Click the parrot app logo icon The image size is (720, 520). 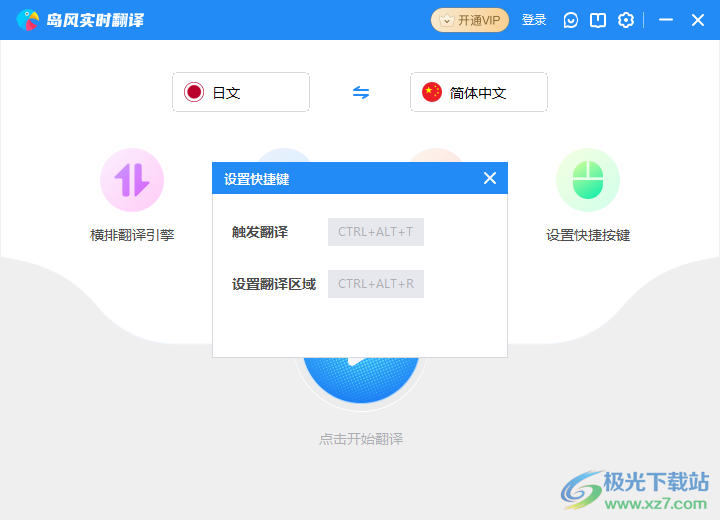[28, 20]
